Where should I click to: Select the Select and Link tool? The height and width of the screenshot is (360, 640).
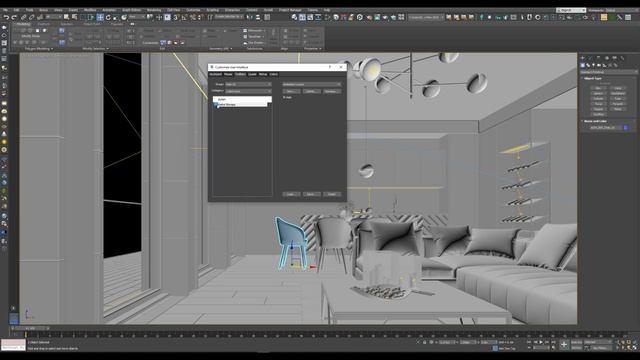(24, 18)
